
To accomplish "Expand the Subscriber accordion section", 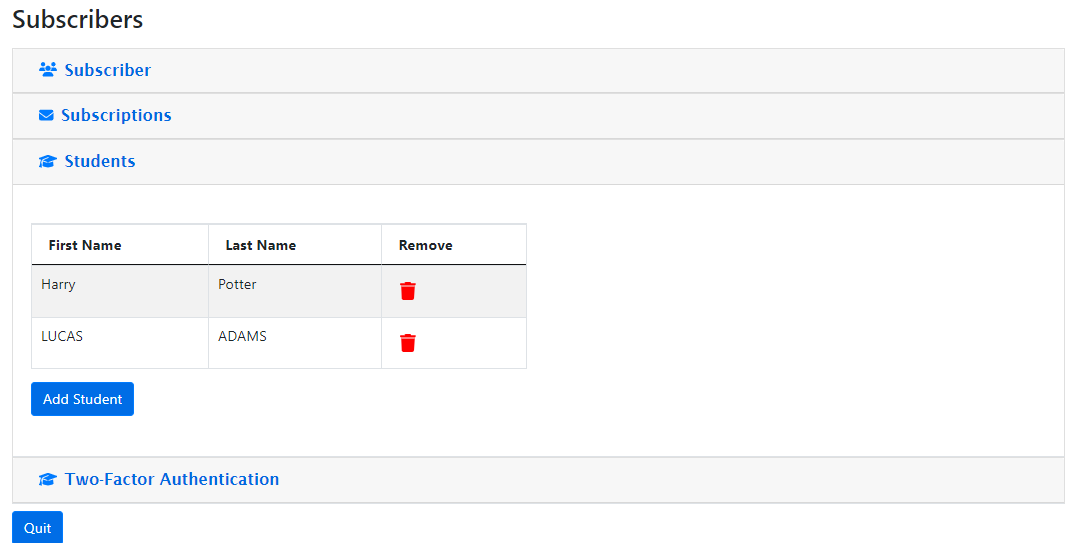I will pos(107,70).
